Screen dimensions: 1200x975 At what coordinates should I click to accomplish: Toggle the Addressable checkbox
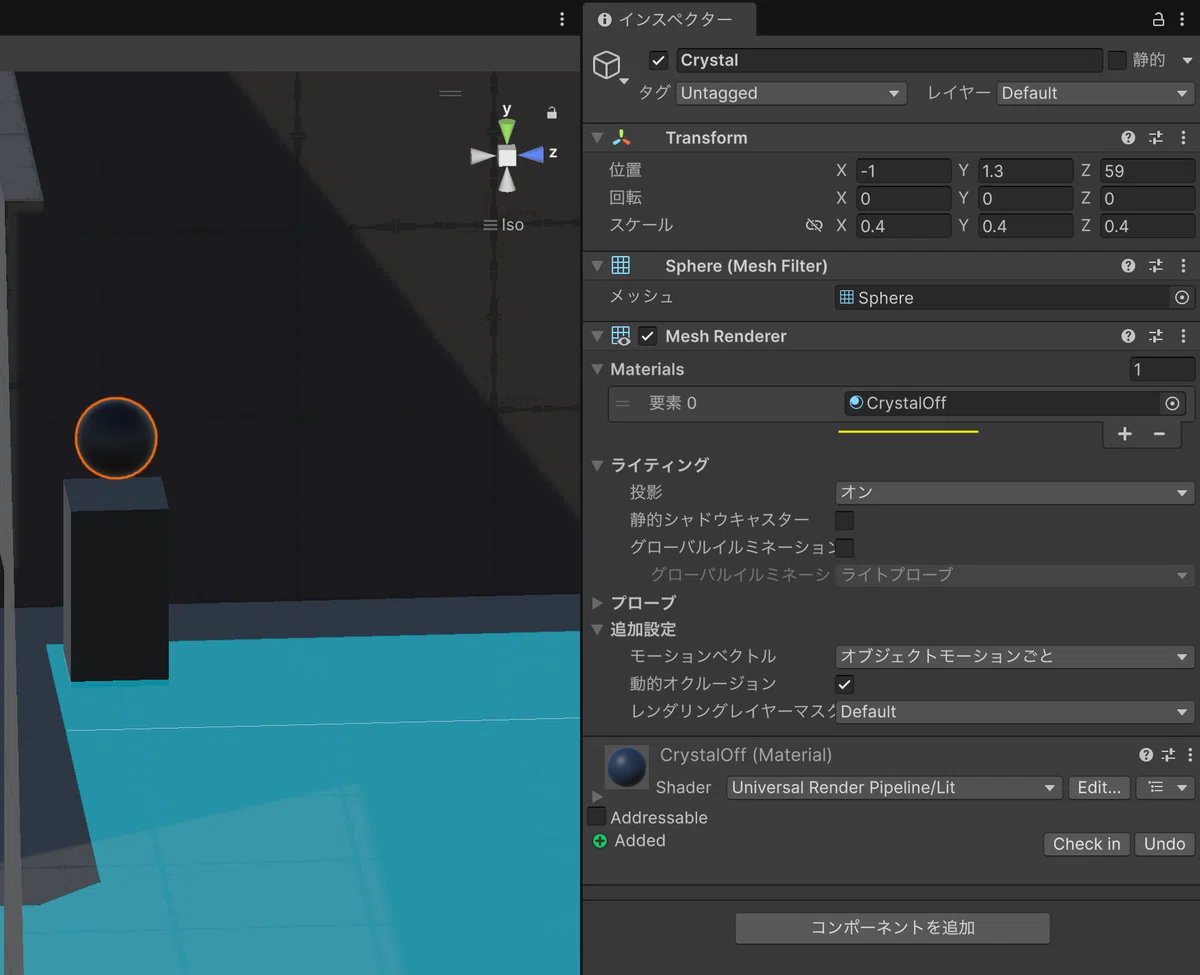[x=597, y=817]
